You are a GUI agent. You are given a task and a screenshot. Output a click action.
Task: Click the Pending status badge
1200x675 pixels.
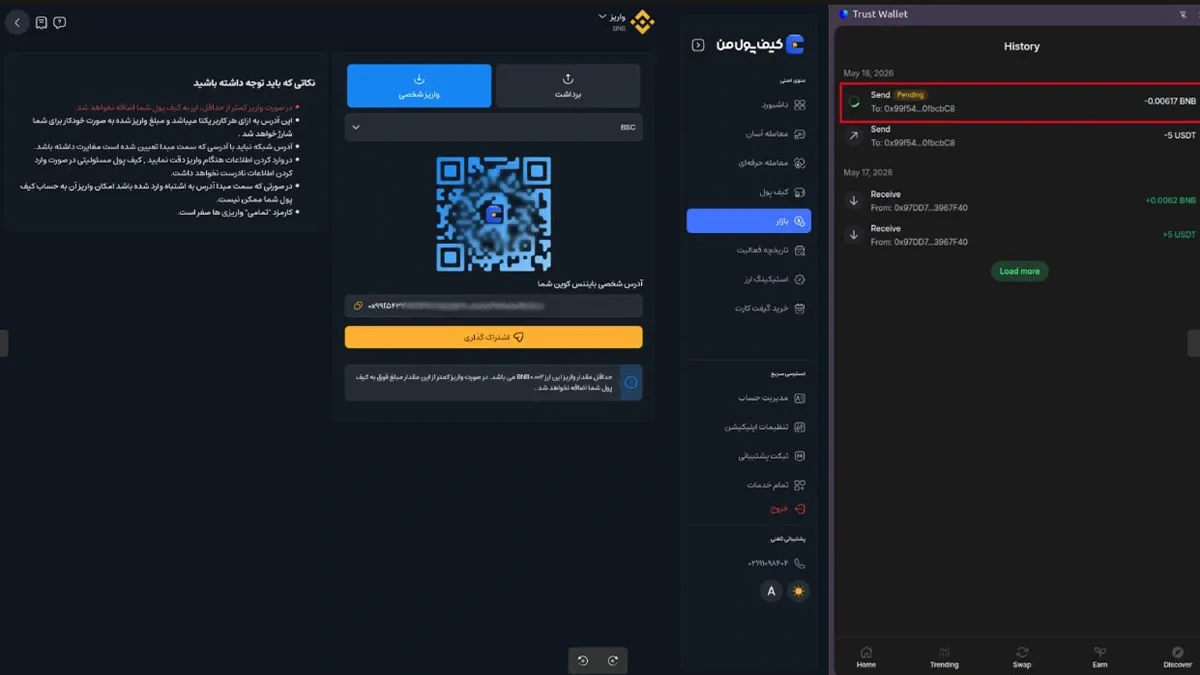click(x=910, y=95)
